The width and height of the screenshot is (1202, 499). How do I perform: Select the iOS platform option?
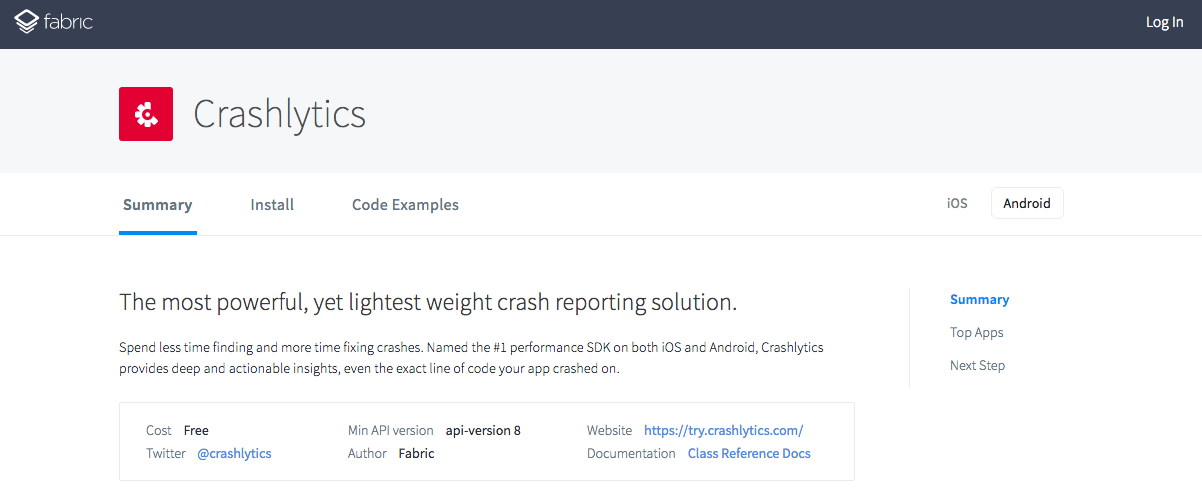(x=957, y=203)
